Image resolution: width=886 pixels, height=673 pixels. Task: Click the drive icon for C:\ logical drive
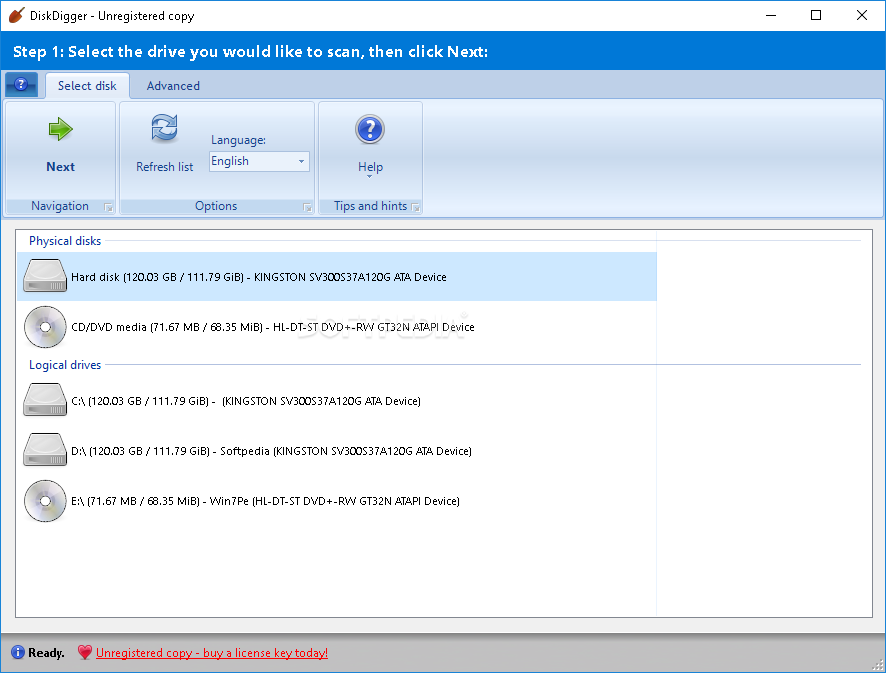45,400
